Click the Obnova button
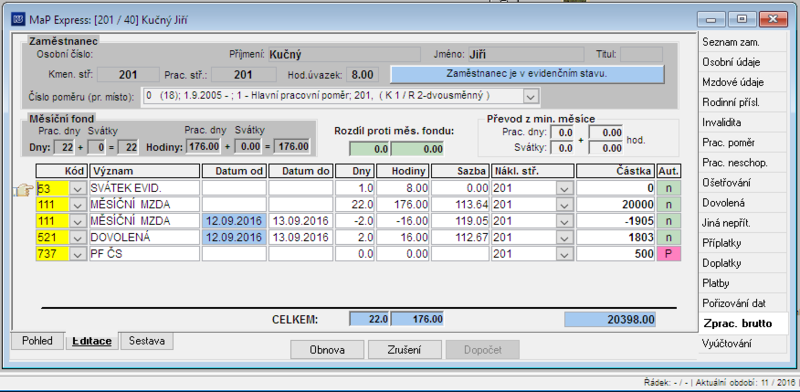The height and width of the screenshot is (392, 800). pyautogui.click(x=327, y=350)
